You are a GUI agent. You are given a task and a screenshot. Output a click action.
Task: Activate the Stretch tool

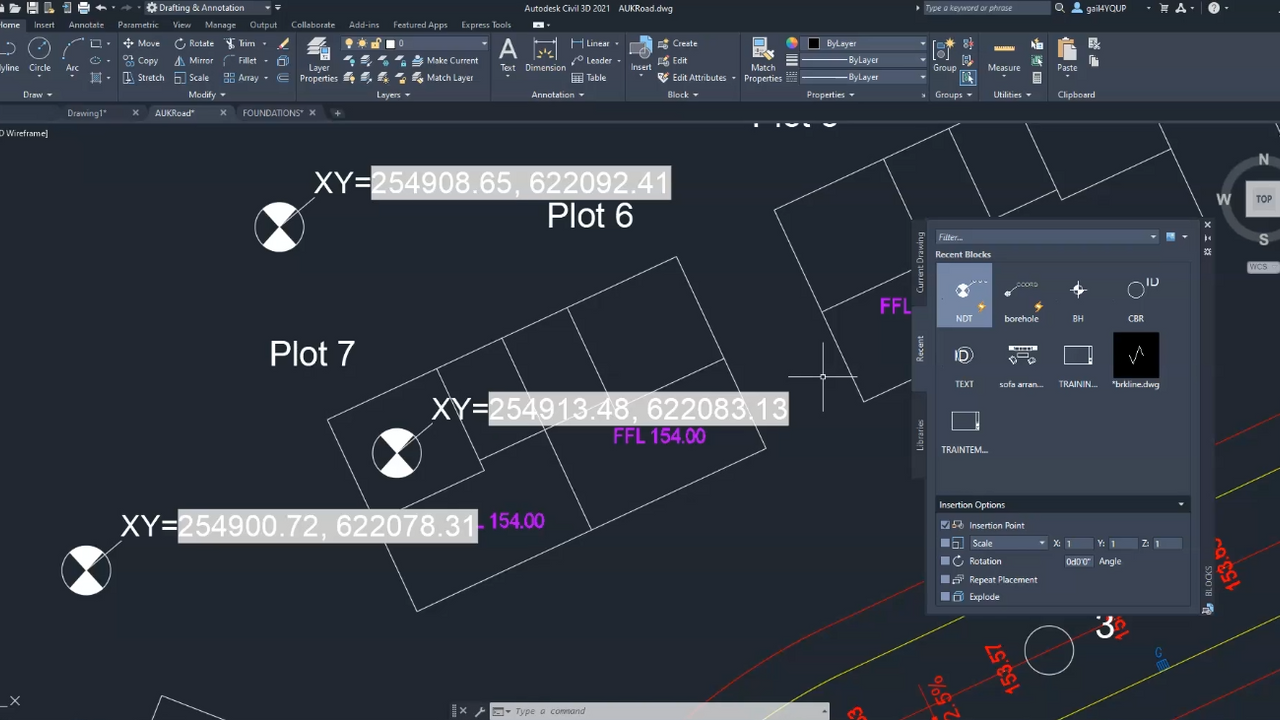[143, 77]
